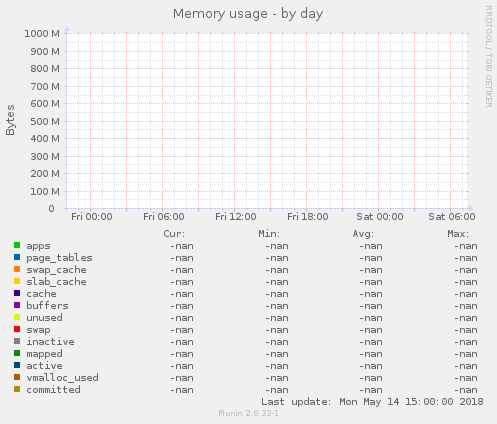Click the page_tables row Min '-nan' value
The image size is (497, 424).
[277, 258]
